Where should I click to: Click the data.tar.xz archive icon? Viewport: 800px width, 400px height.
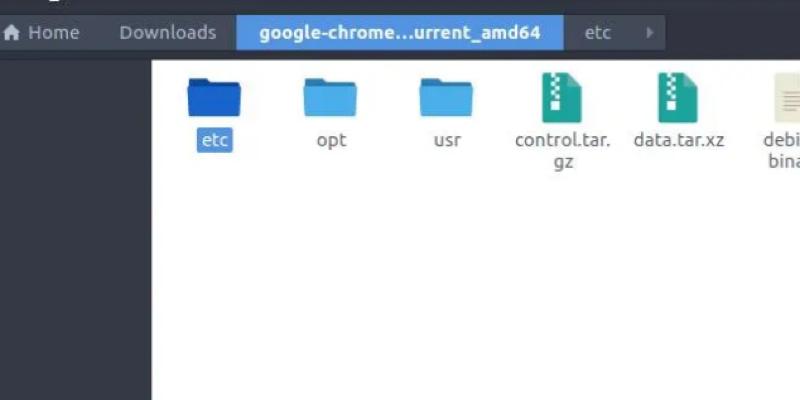point(678,97)
